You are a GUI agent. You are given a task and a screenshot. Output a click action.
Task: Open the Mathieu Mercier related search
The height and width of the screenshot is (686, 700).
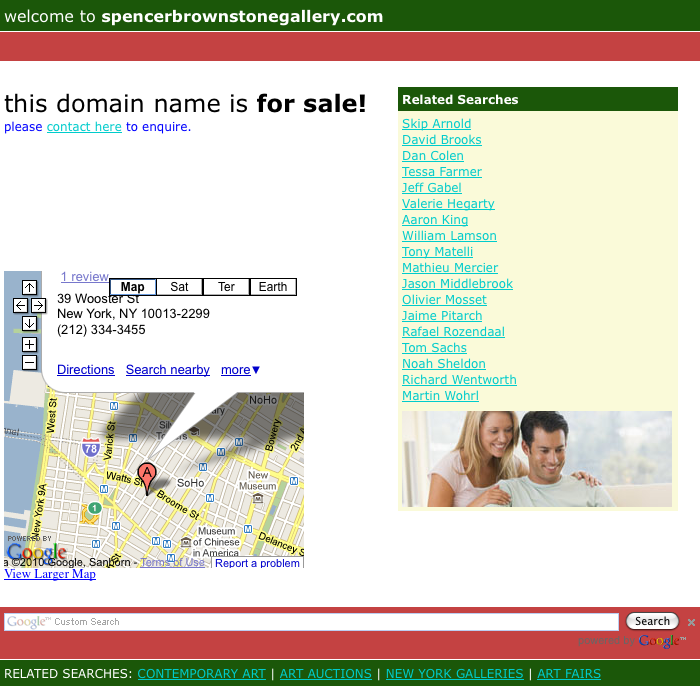pyautogui.click(x=450, y=268)
